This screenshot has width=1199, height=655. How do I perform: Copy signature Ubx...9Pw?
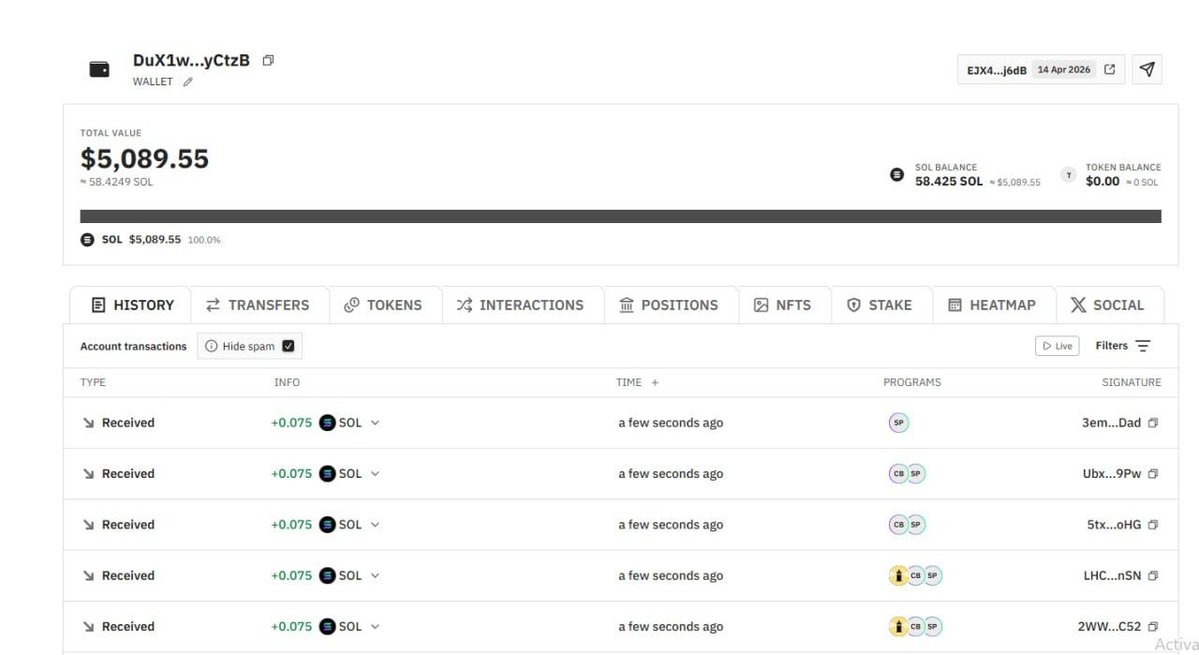(1153, 474)
